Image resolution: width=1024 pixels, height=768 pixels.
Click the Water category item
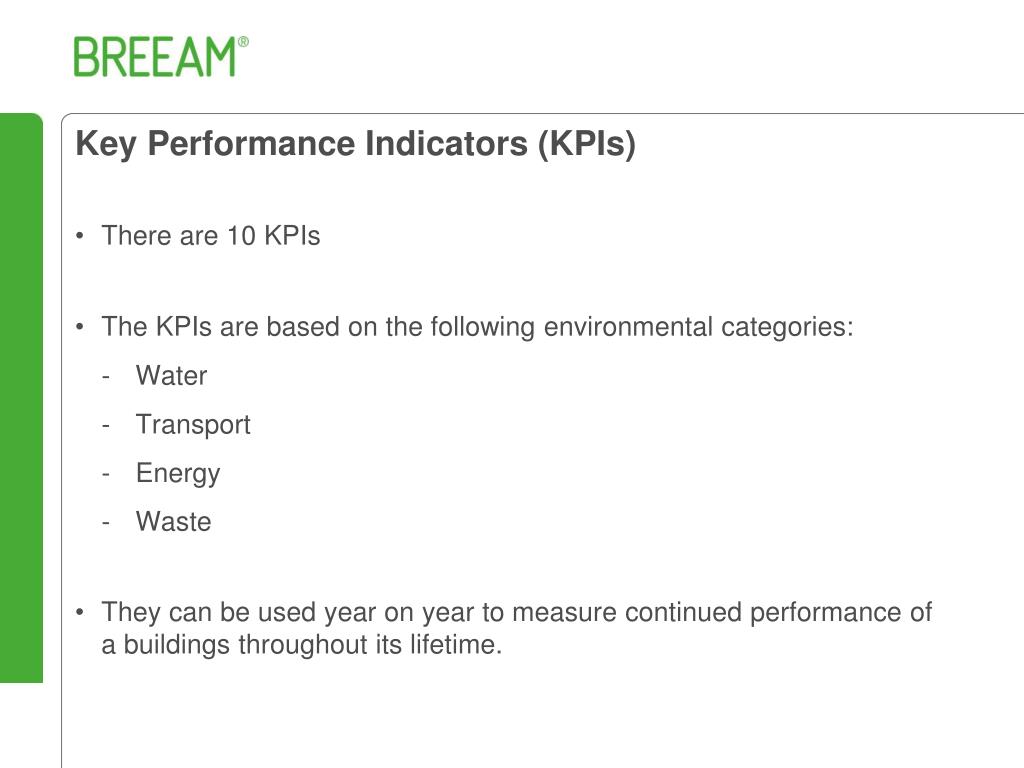pos(171,376)
